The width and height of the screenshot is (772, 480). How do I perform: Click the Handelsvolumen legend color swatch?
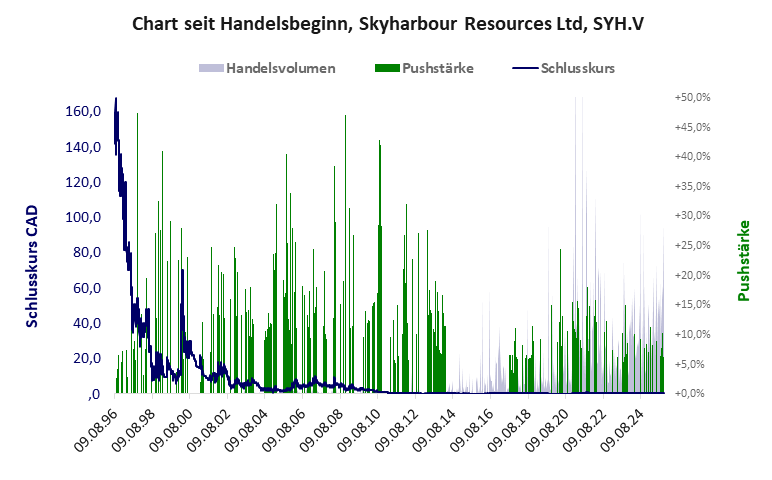pyautogui.click(x=211, y=69)
